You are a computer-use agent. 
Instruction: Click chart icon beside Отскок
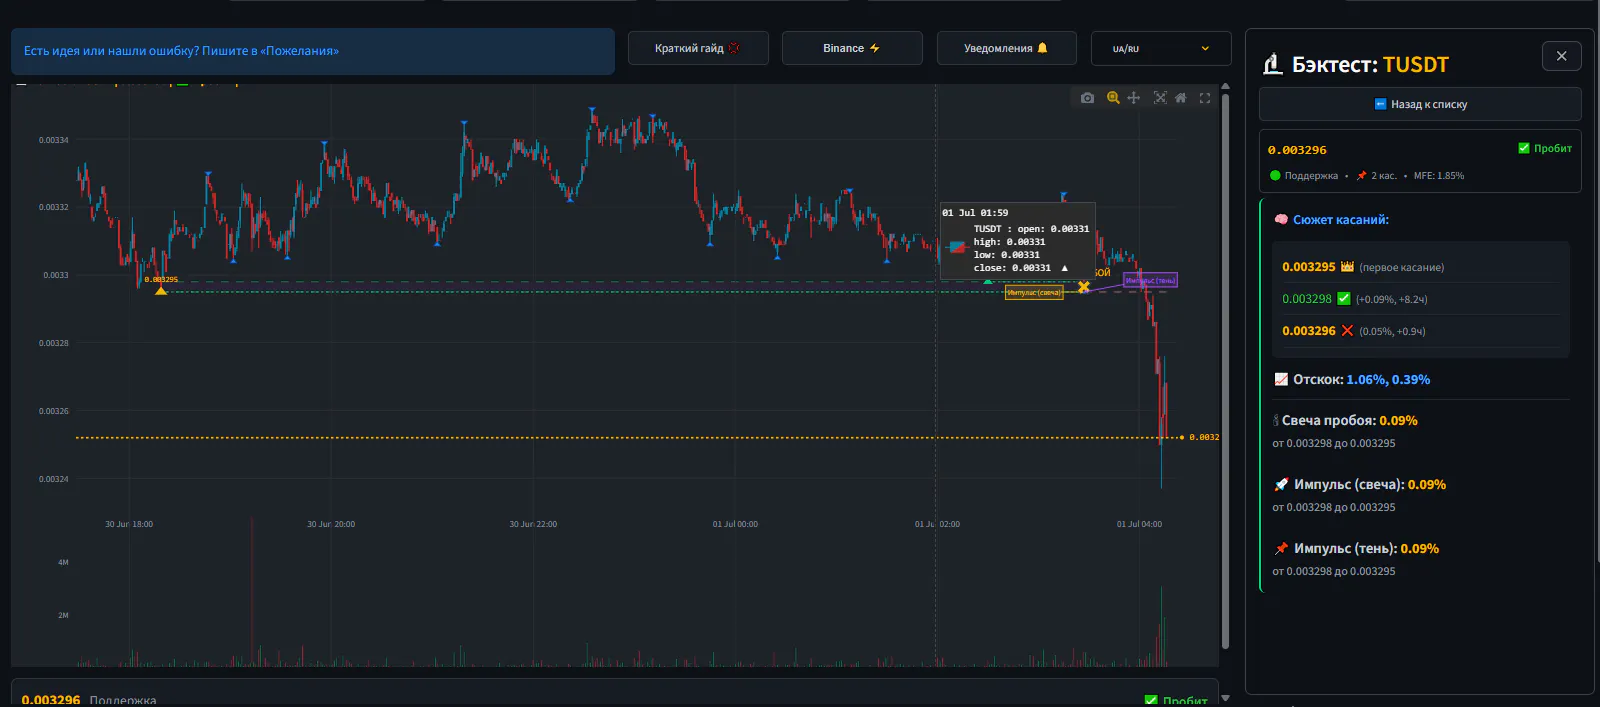click(x=1281, y=380)
